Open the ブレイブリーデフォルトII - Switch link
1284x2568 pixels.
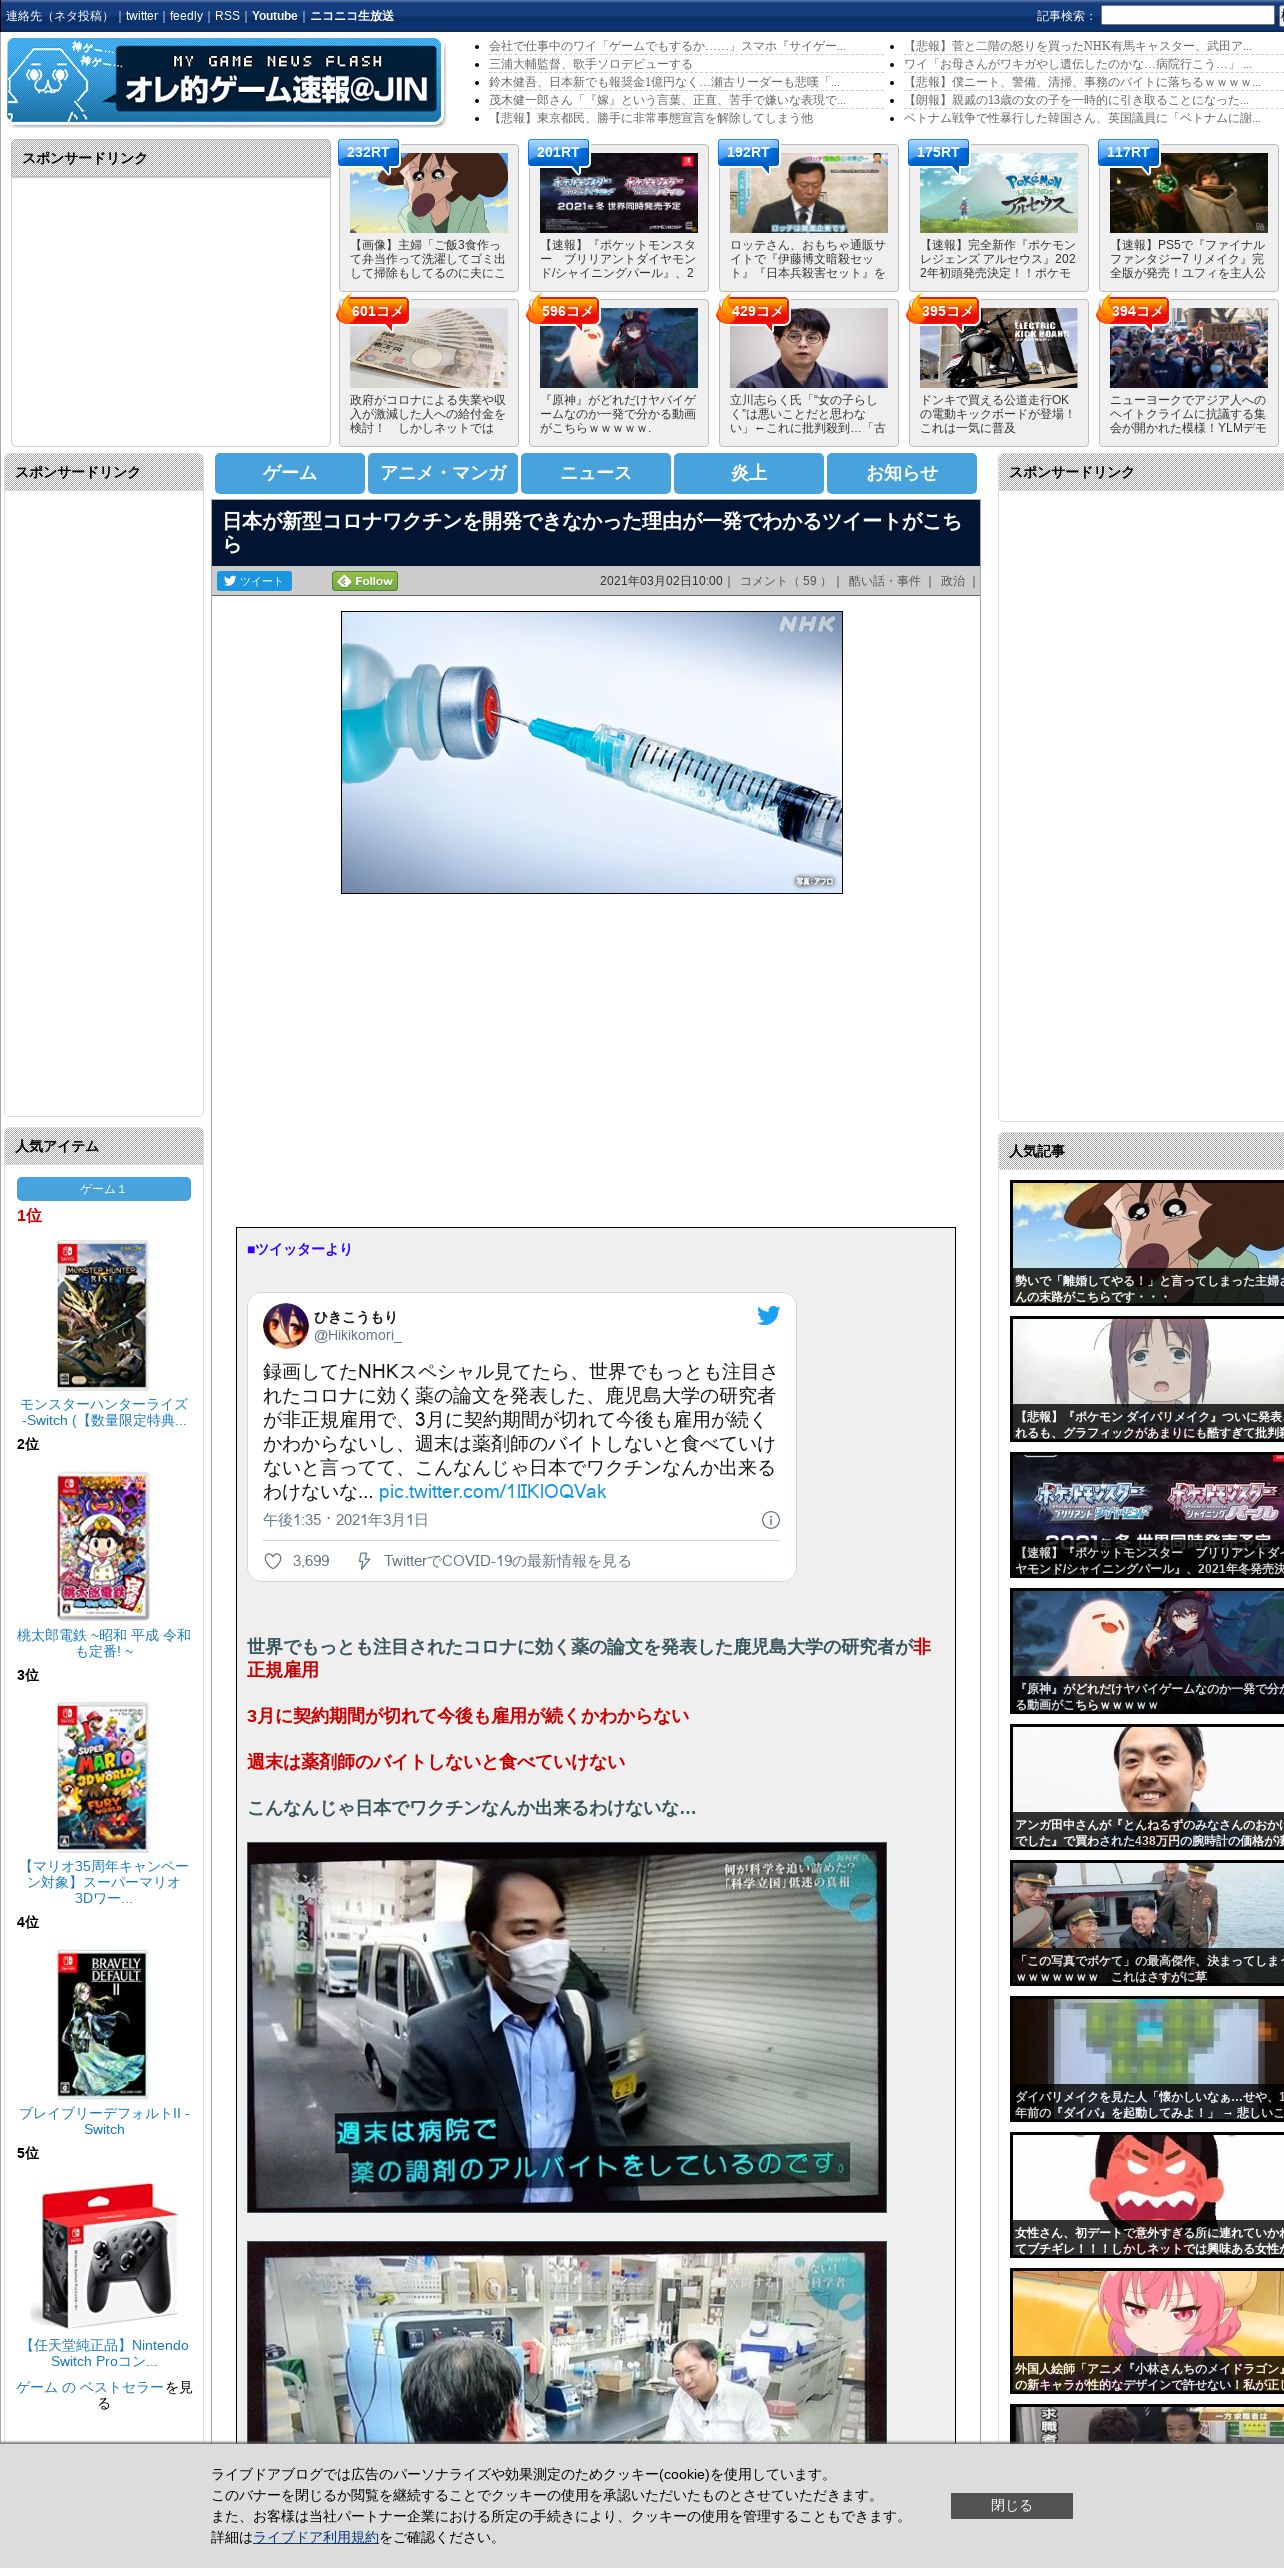(x=104, y=2121)
